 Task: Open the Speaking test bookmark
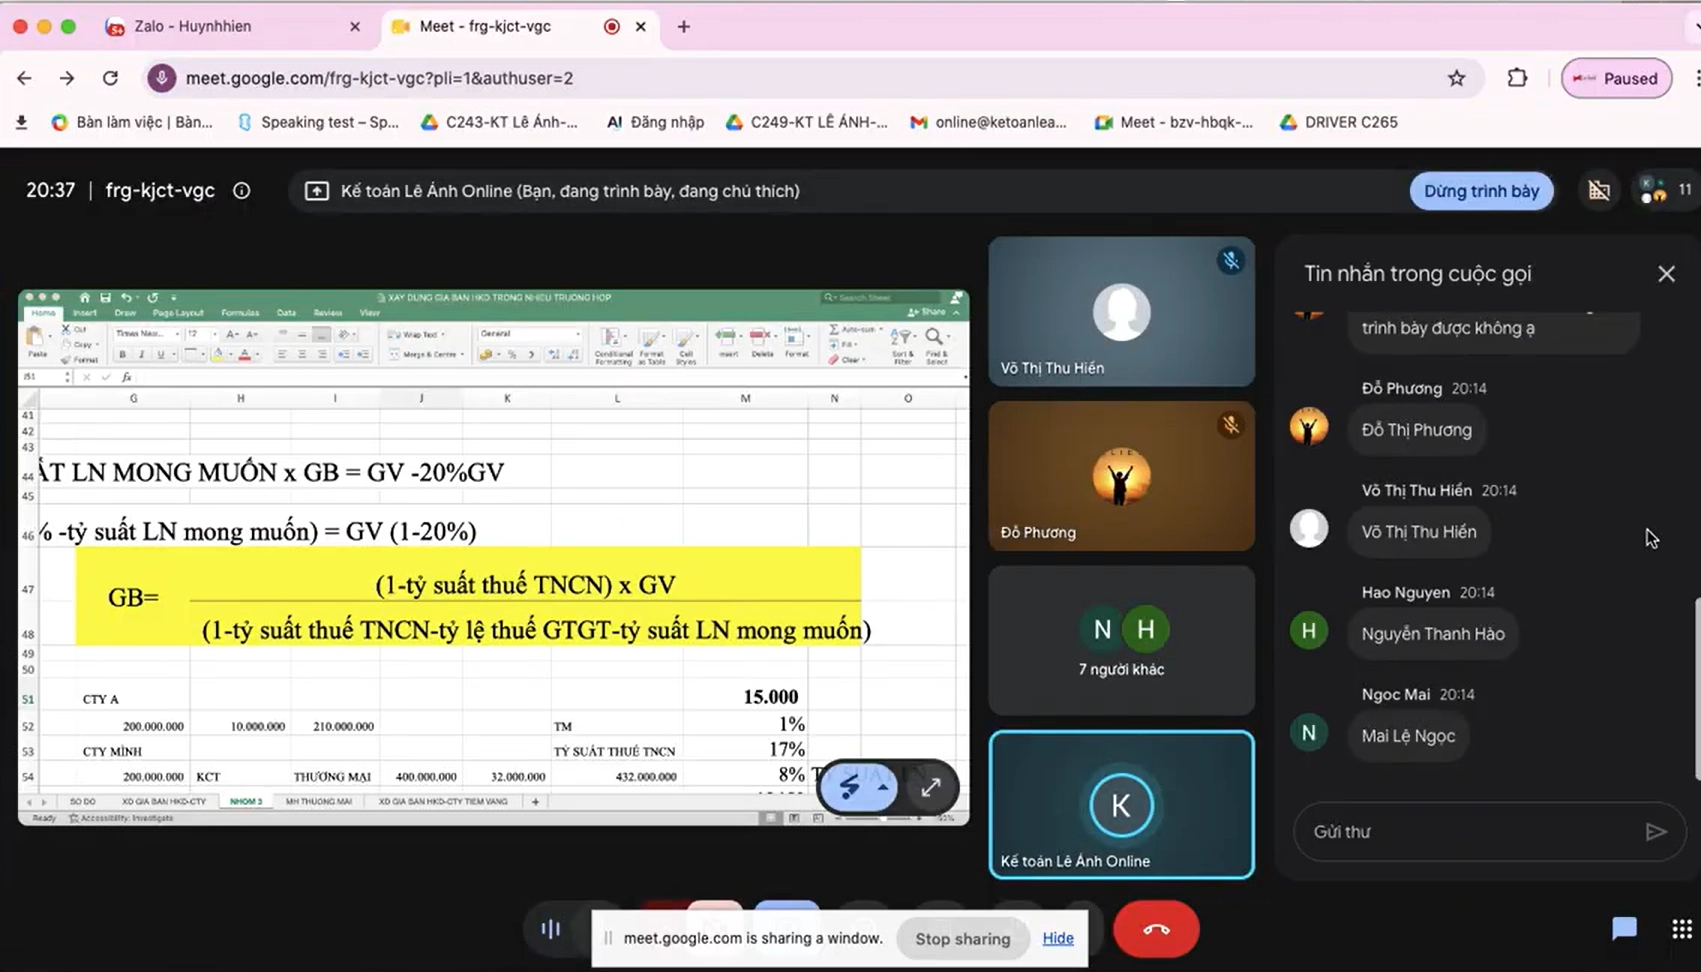point(318,122)
